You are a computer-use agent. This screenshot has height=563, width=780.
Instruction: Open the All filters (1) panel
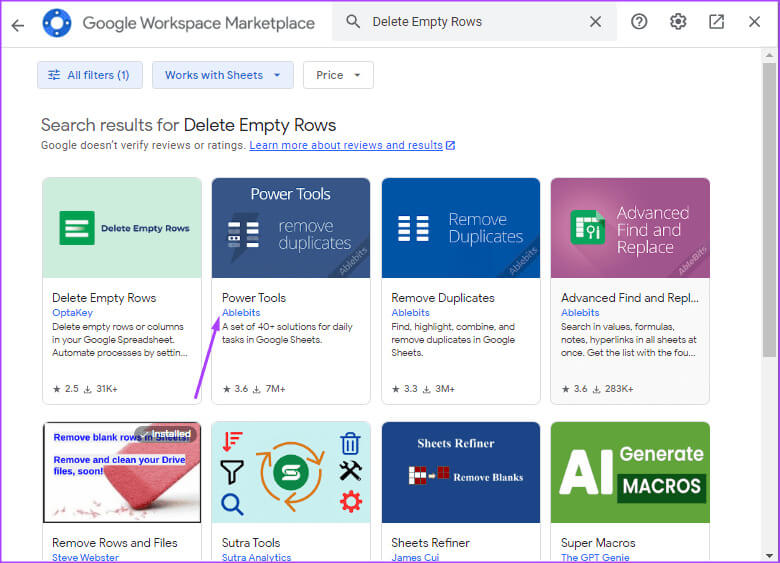click(x=90, y=75)
